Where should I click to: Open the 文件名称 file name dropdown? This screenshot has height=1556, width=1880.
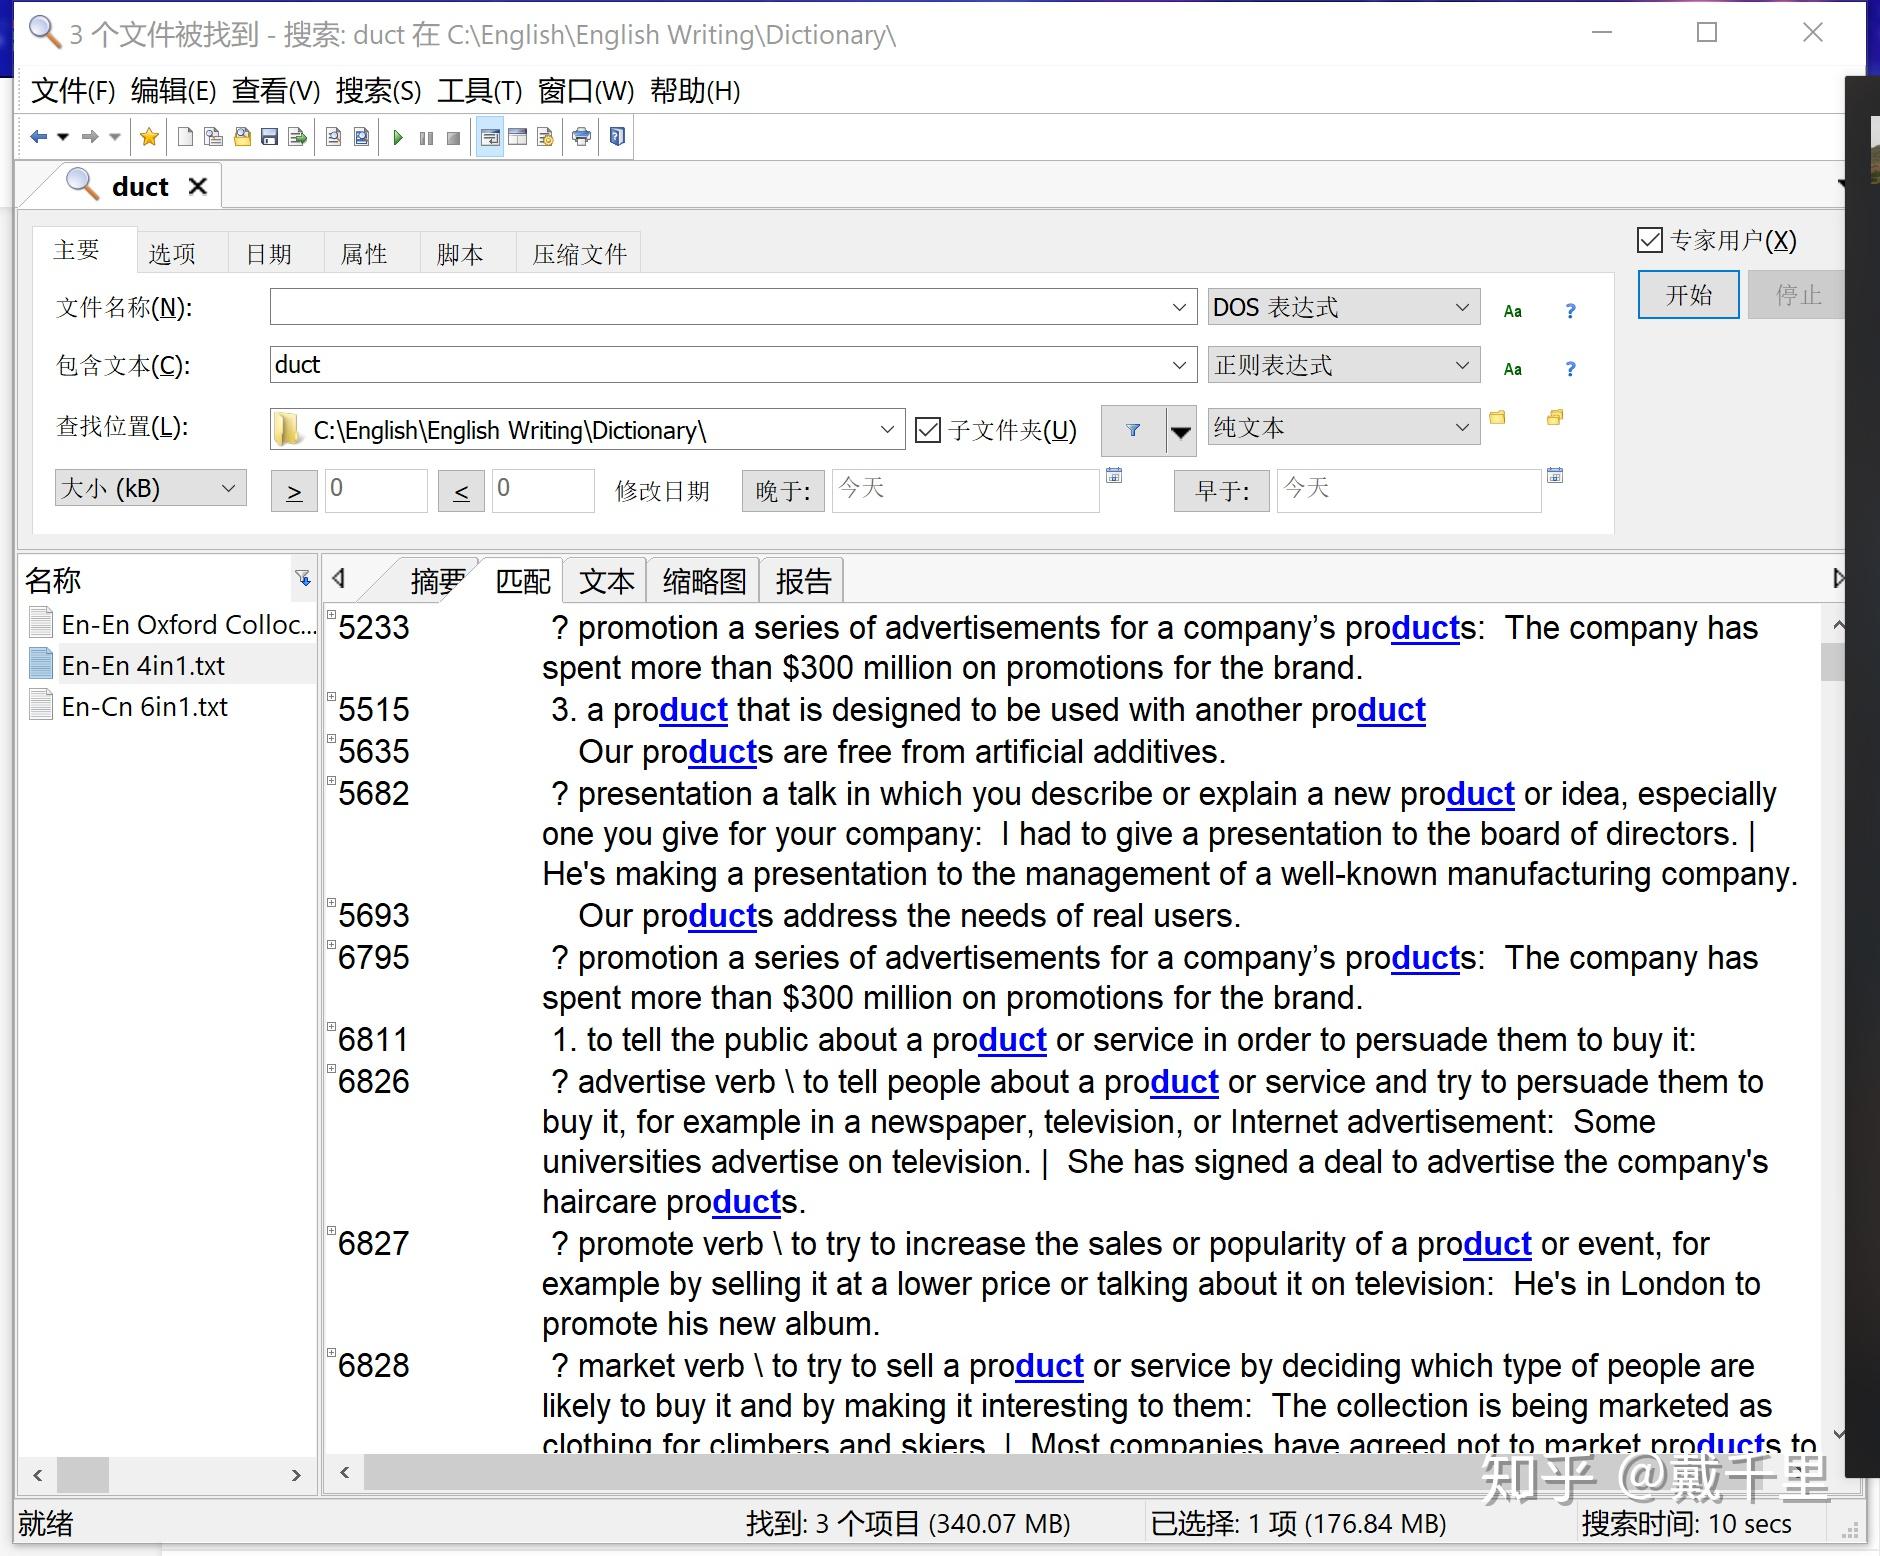point(1179,307)
